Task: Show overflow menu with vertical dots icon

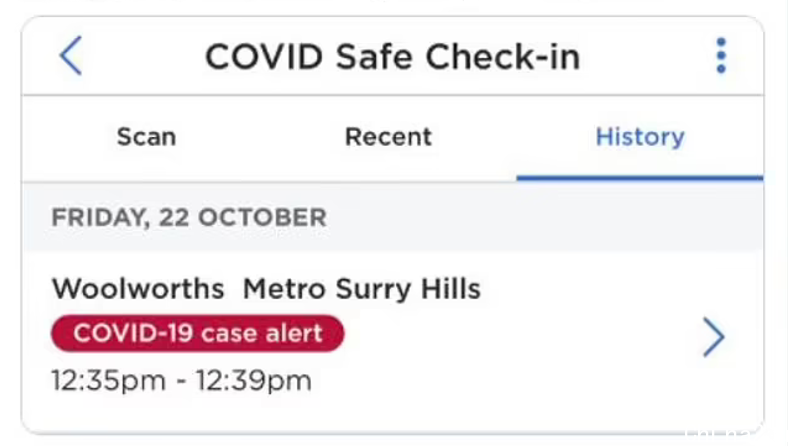Action: tap(721, 56)
